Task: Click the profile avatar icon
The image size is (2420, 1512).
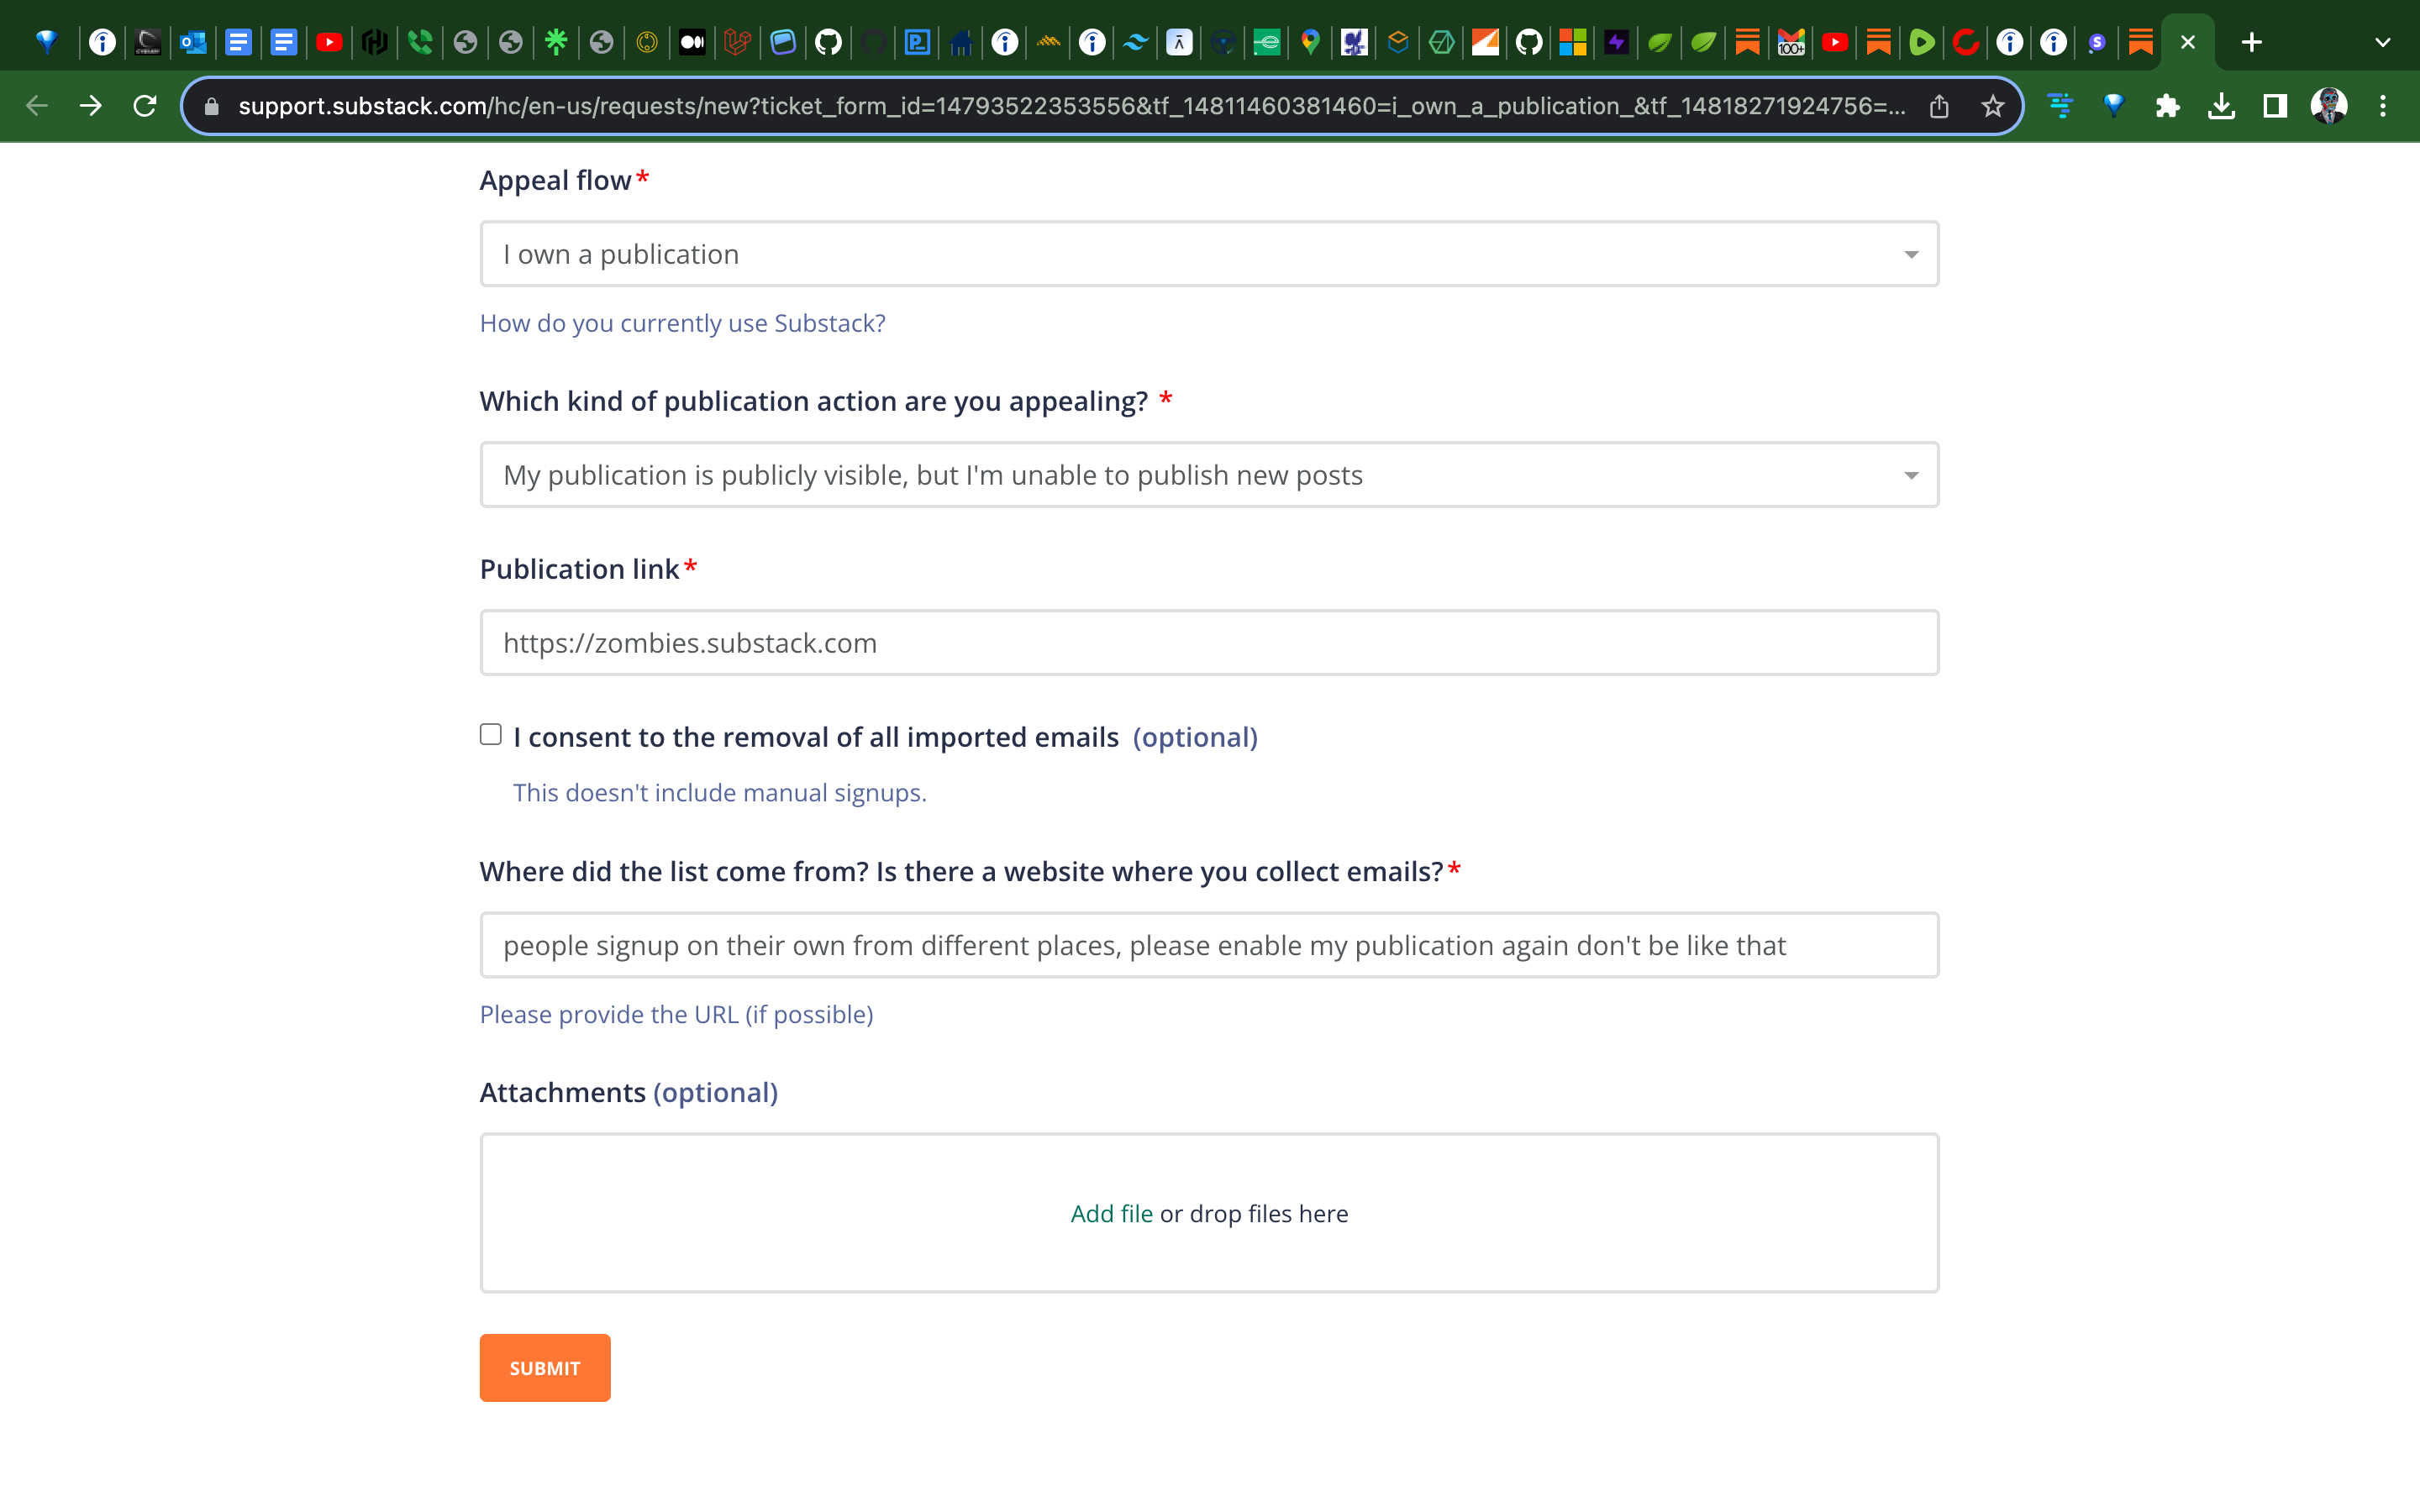Action: (x=2329, y=106)
